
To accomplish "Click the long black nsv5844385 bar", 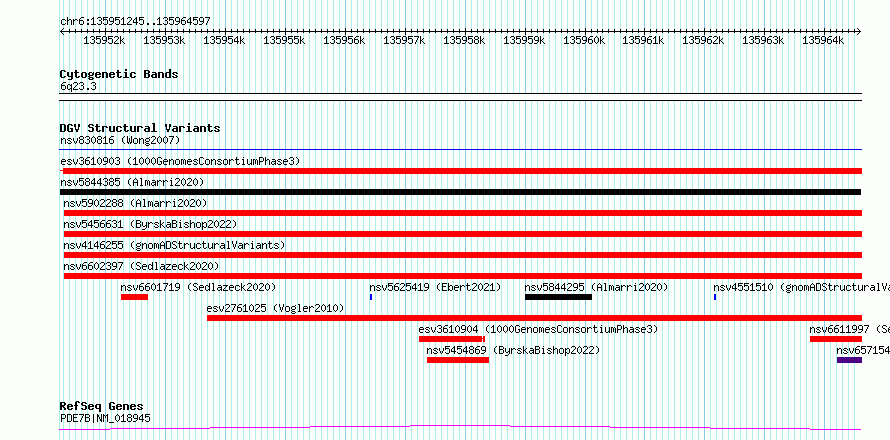I will [460, 192].
